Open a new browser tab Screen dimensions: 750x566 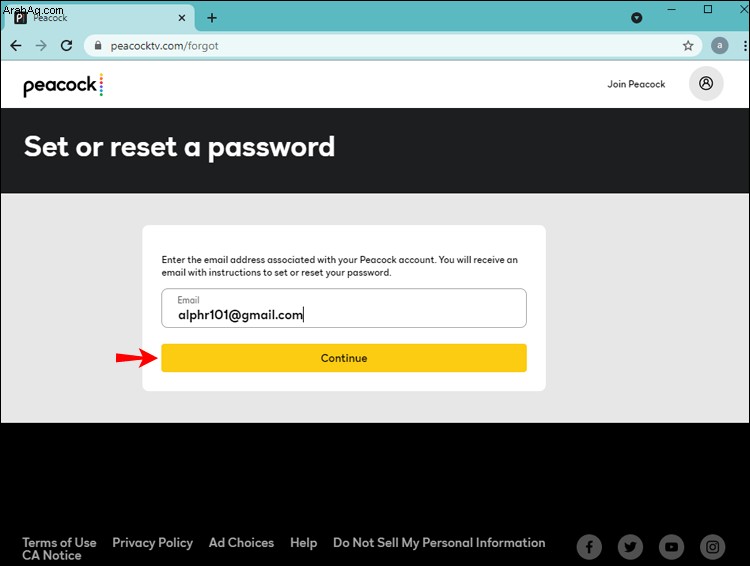212,18
